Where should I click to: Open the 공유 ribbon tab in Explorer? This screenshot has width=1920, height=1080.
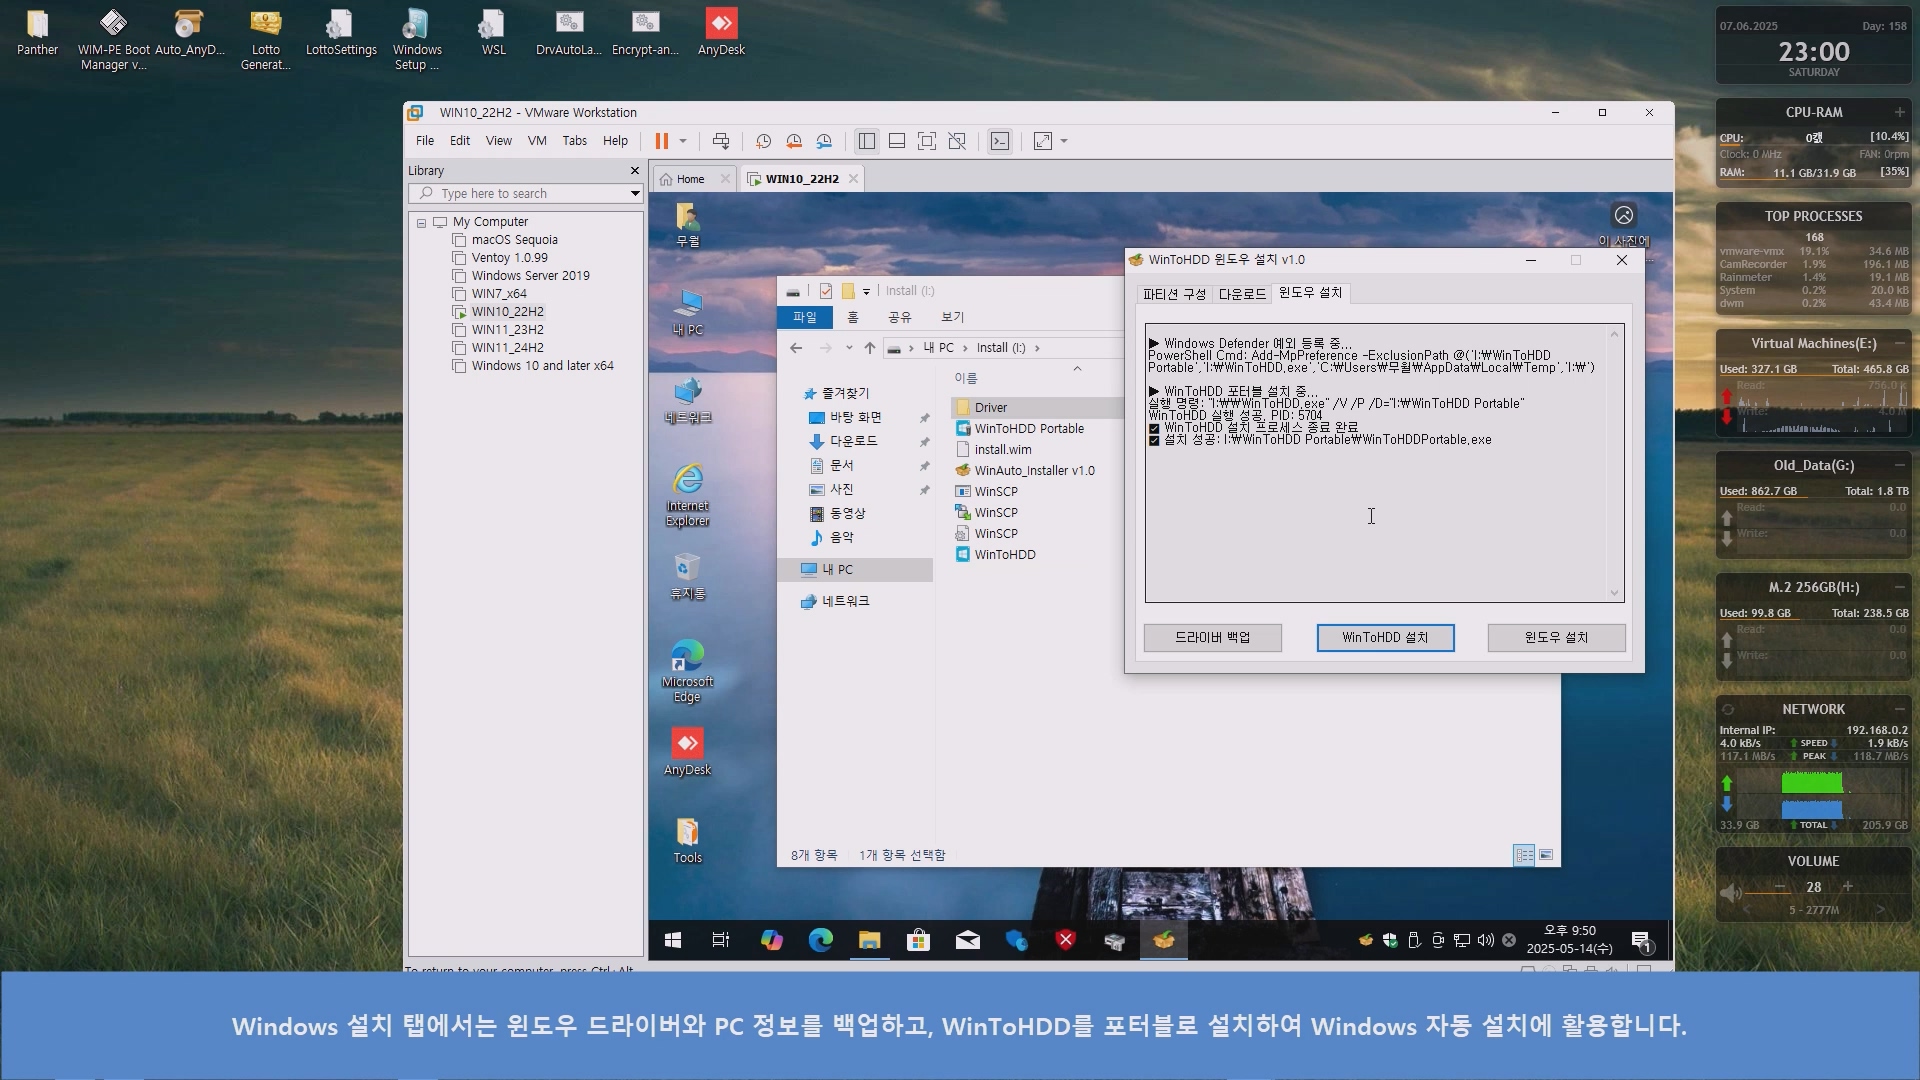[900, 317]
